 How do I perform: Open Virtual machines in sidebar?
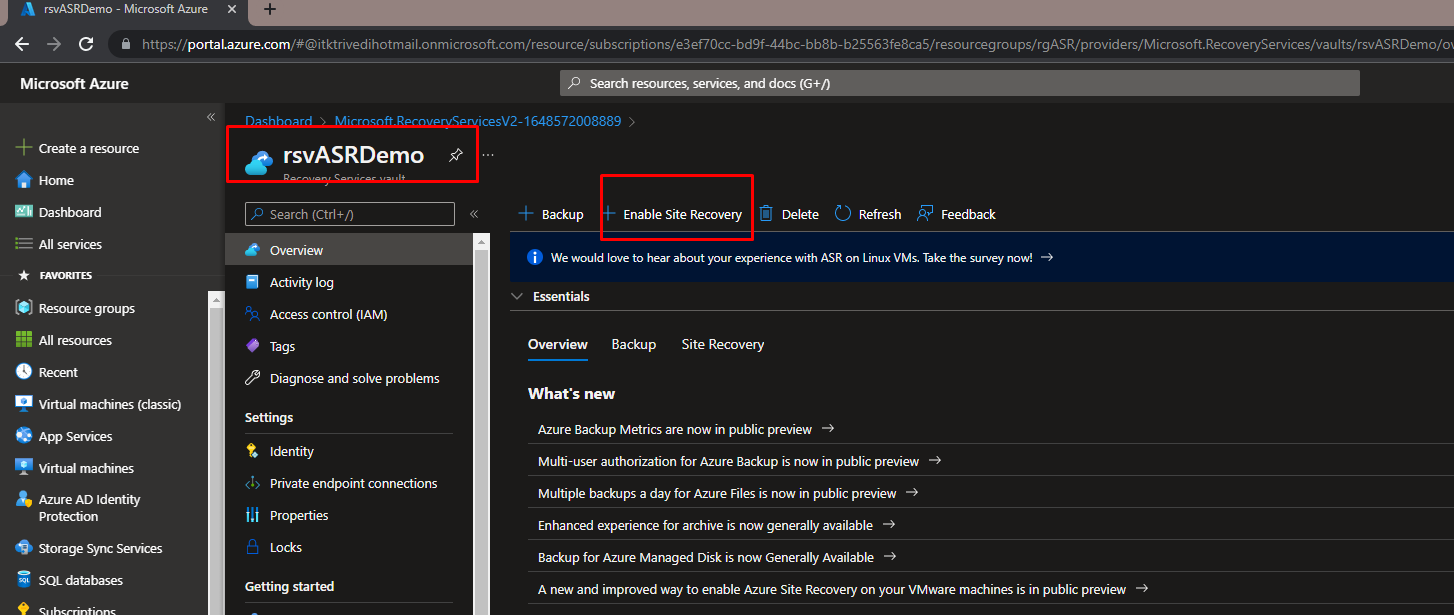tap(86, 468)
